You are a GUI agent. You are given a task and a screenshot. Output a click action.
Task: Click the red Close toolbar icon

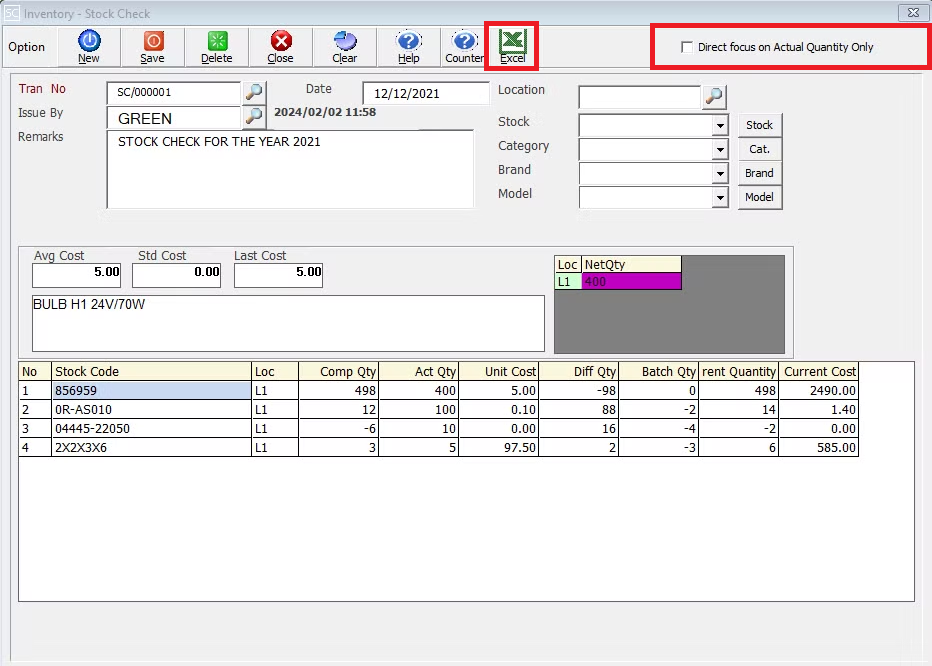(281, 47)
